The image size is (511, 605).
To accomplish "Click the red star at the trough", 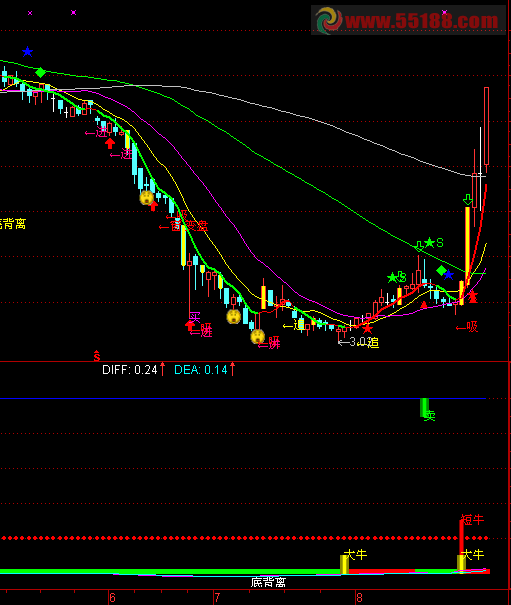I will (x=367, y=329).
